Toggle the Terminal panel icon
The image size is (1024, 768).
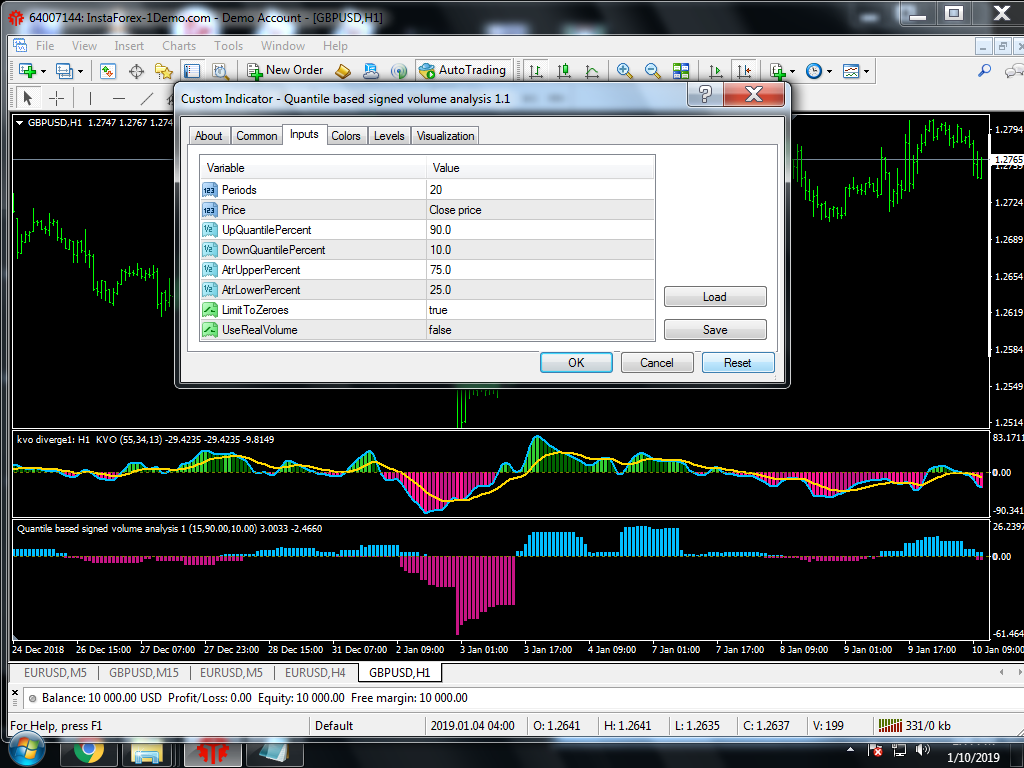coord(191,71)
